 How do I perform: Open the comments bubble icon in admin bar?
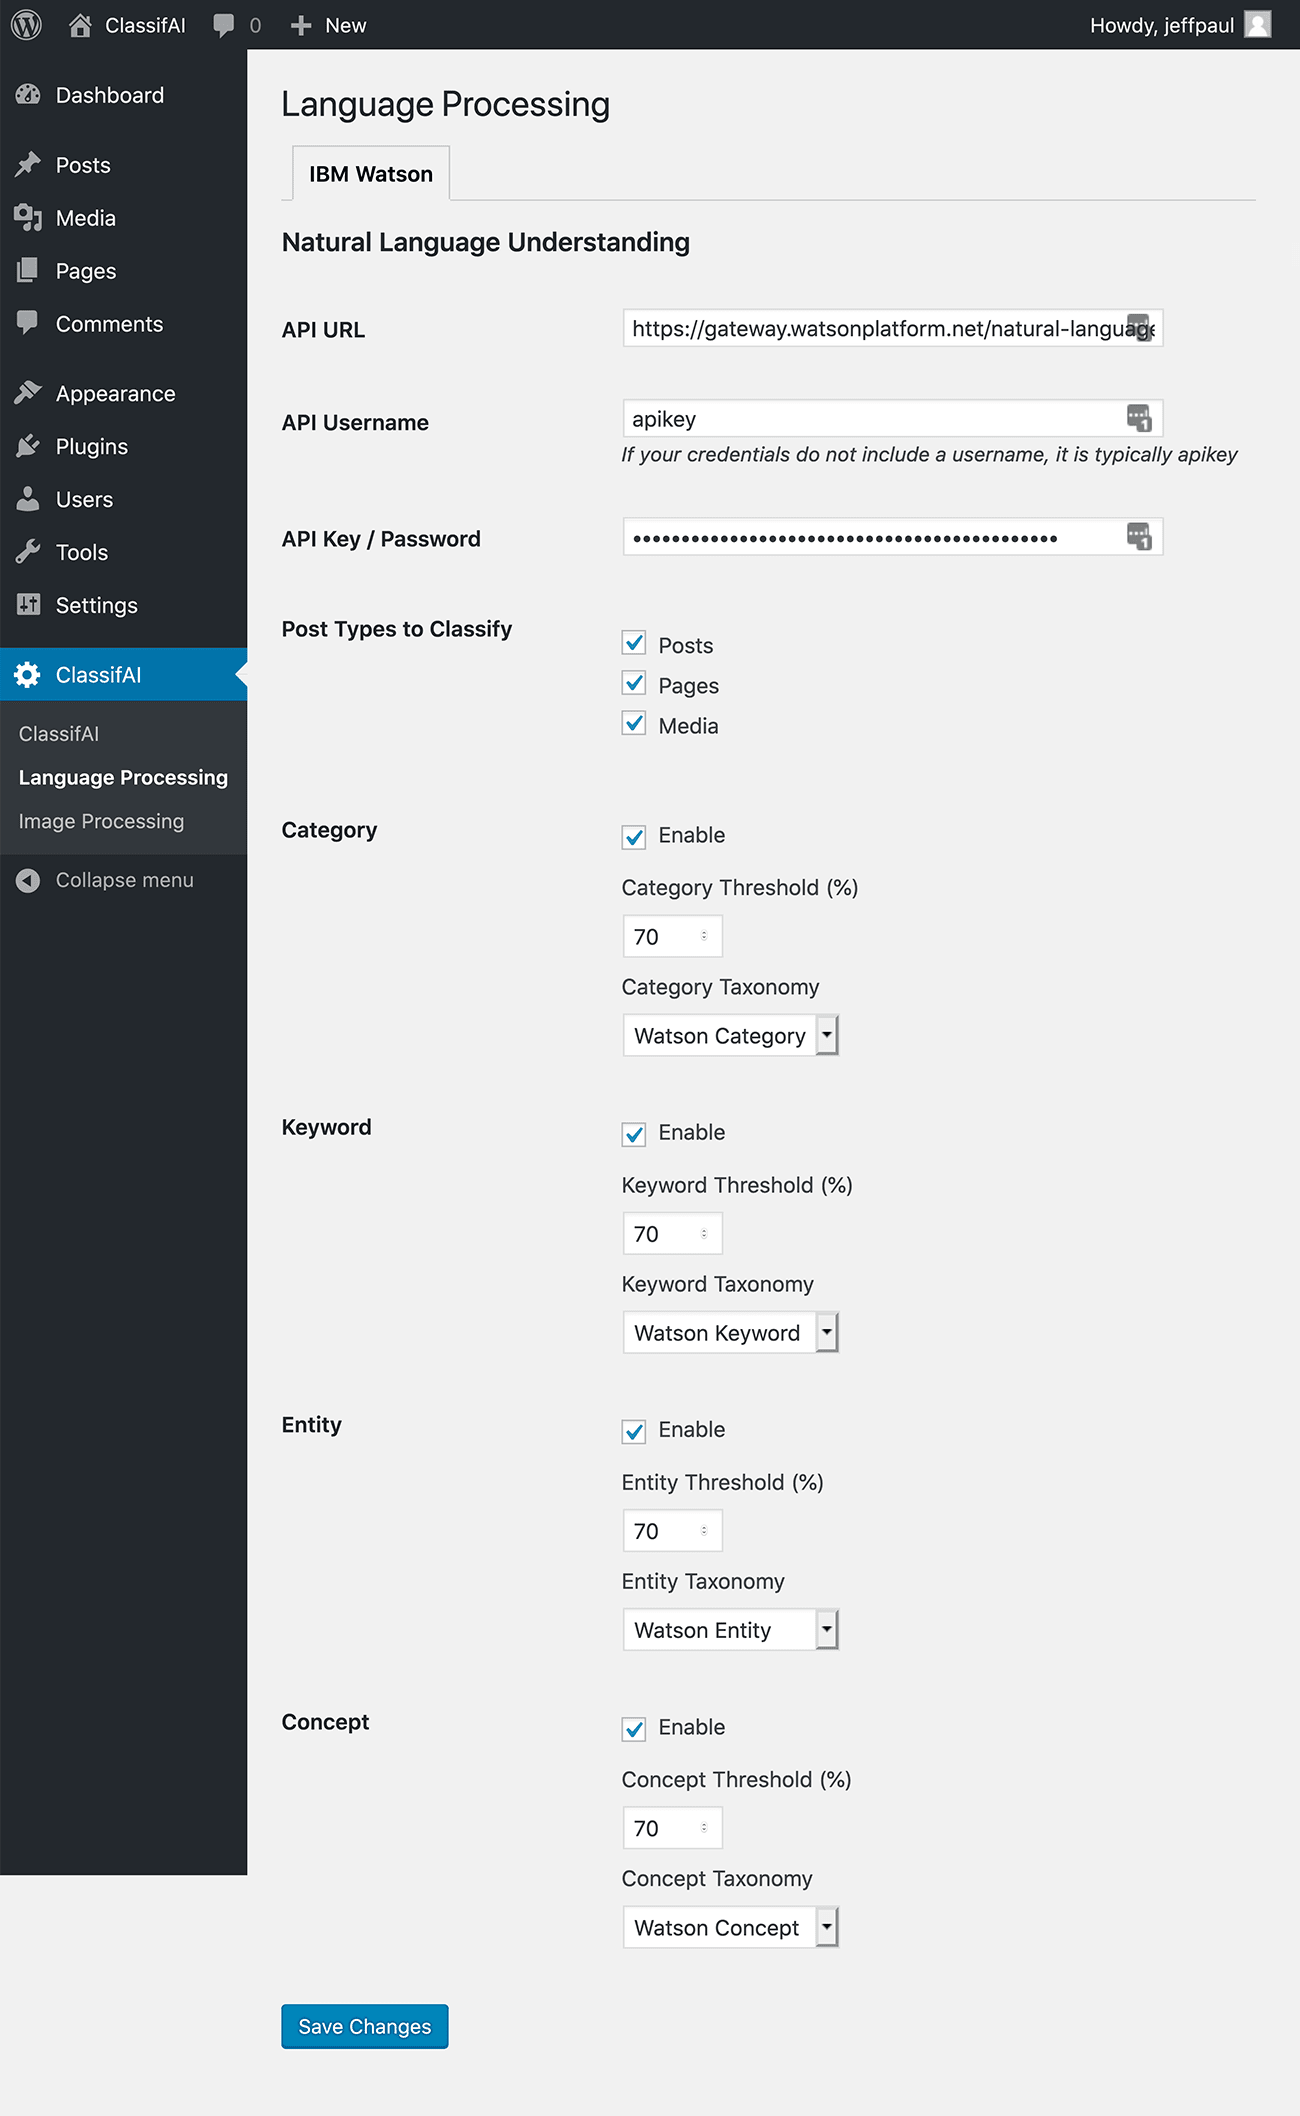coord(224,26)
